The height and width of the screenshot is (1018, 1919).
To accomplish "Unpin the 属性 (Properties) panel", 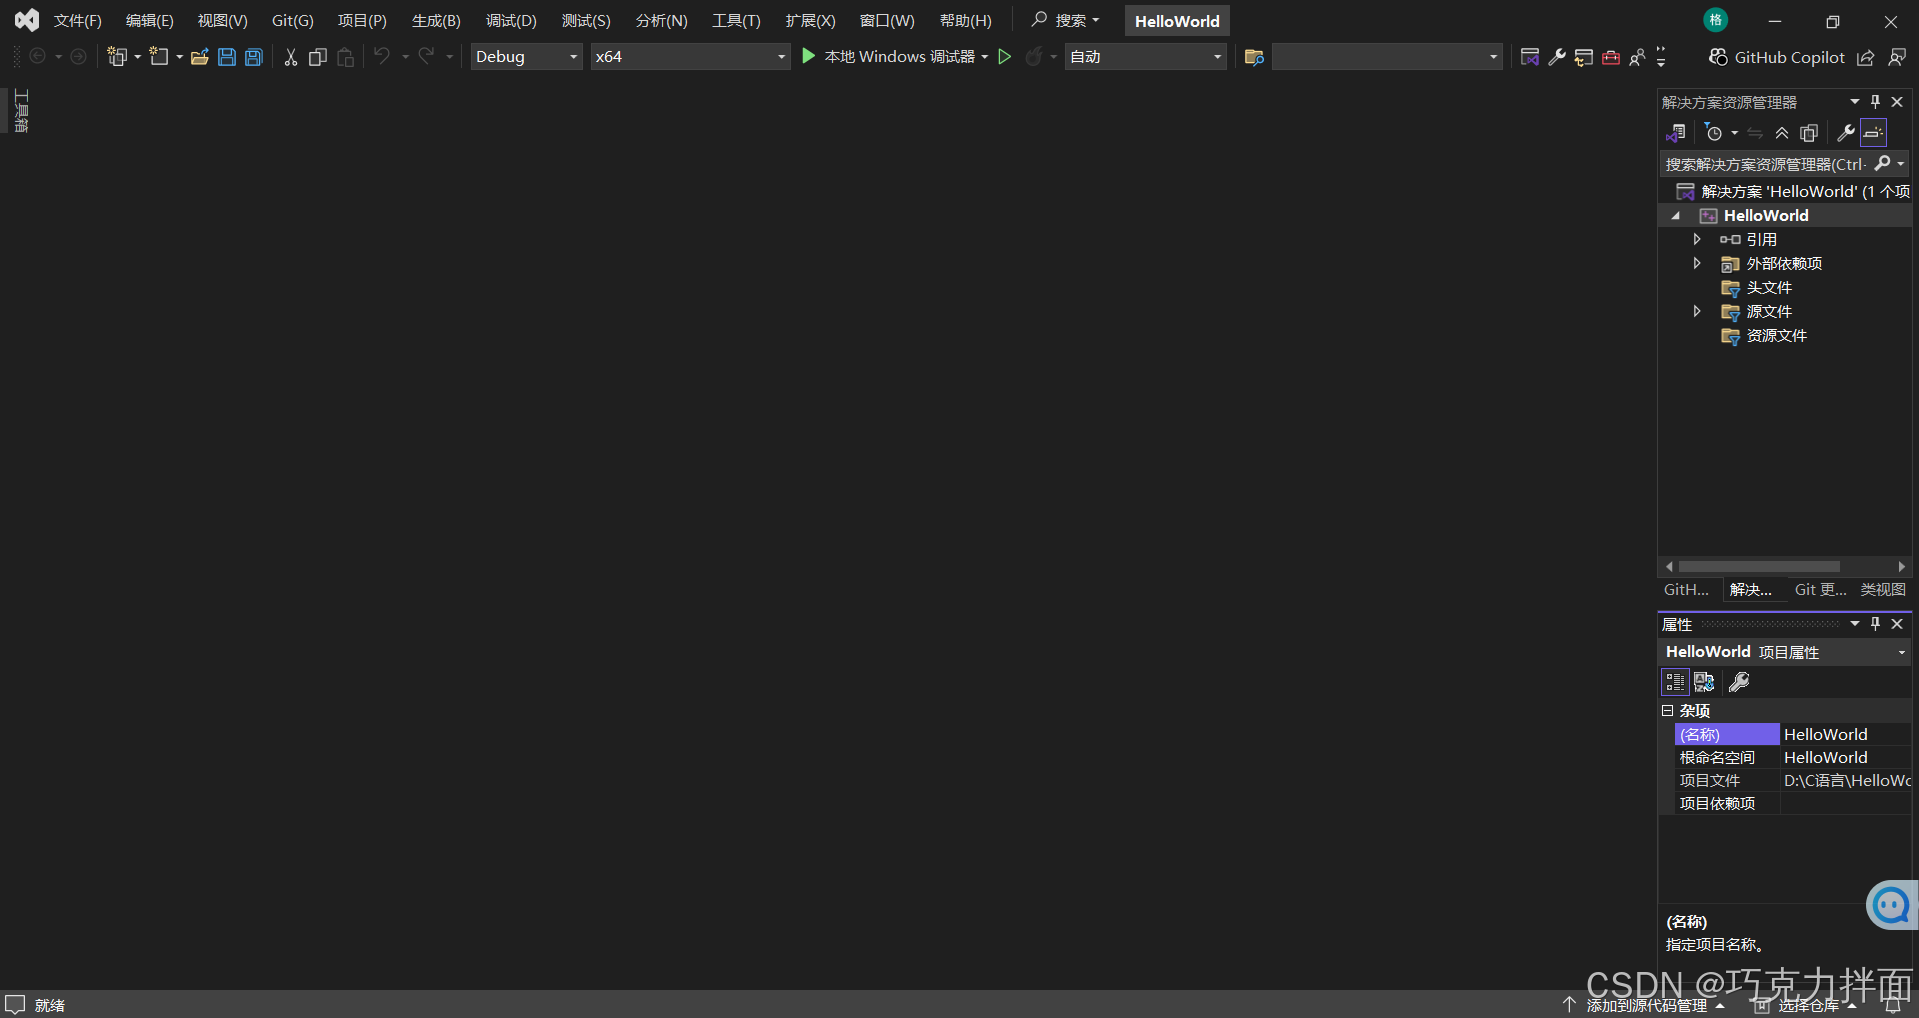I will 1875,623.
